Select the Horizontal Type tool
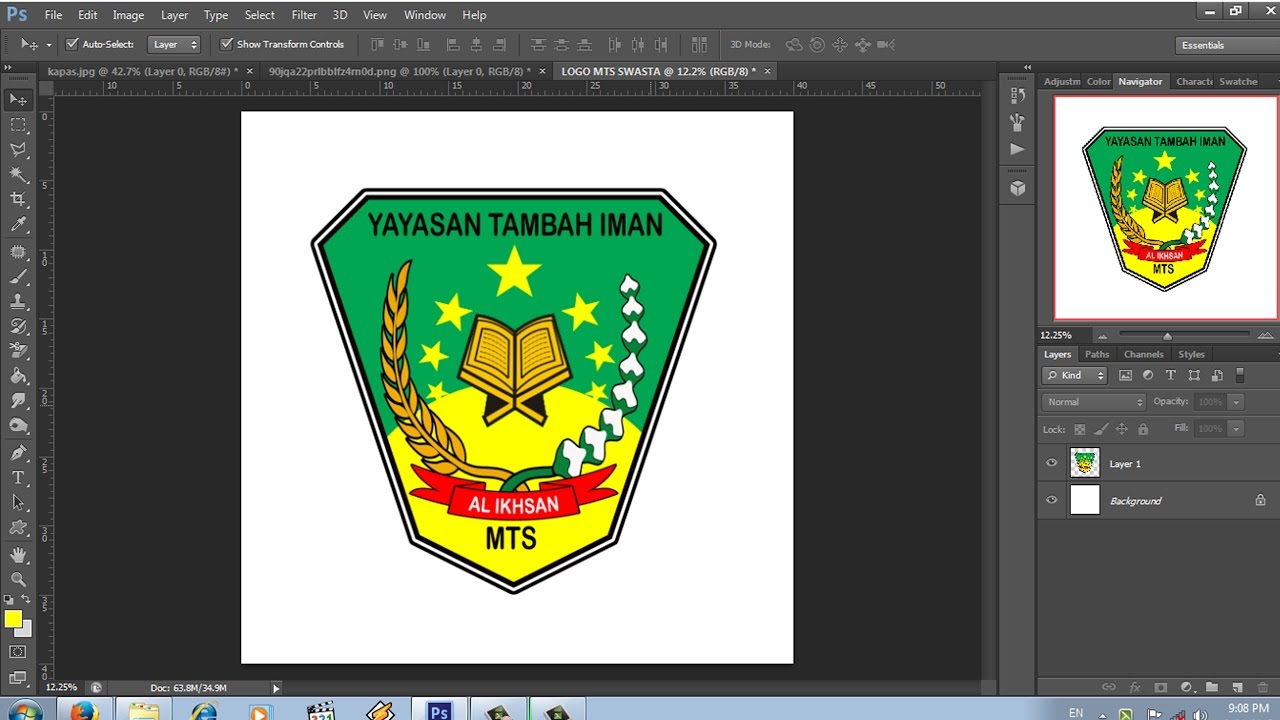This screenshot has height=720, width=1280. click(x=18, y=478)
